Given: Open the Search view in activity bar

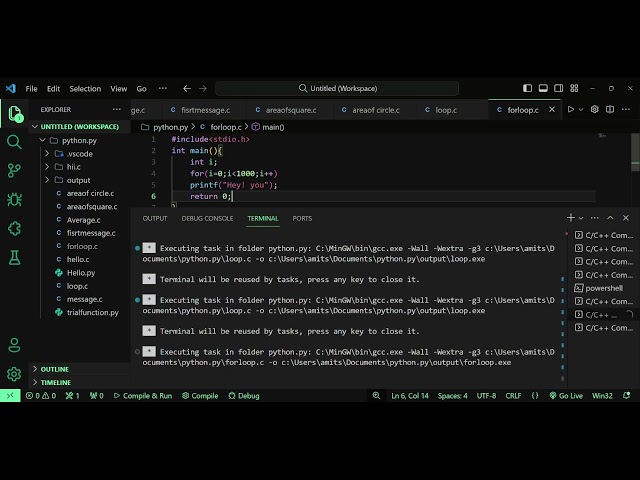Looking at the screenshot, I should [14, 142].
